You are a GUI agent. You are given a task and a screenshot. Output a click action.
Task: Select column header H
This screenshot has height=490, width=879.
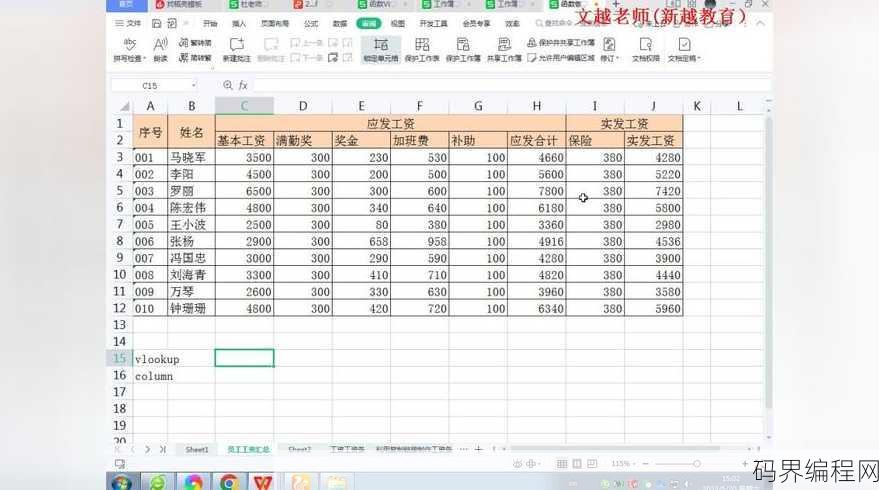[536, 106]
